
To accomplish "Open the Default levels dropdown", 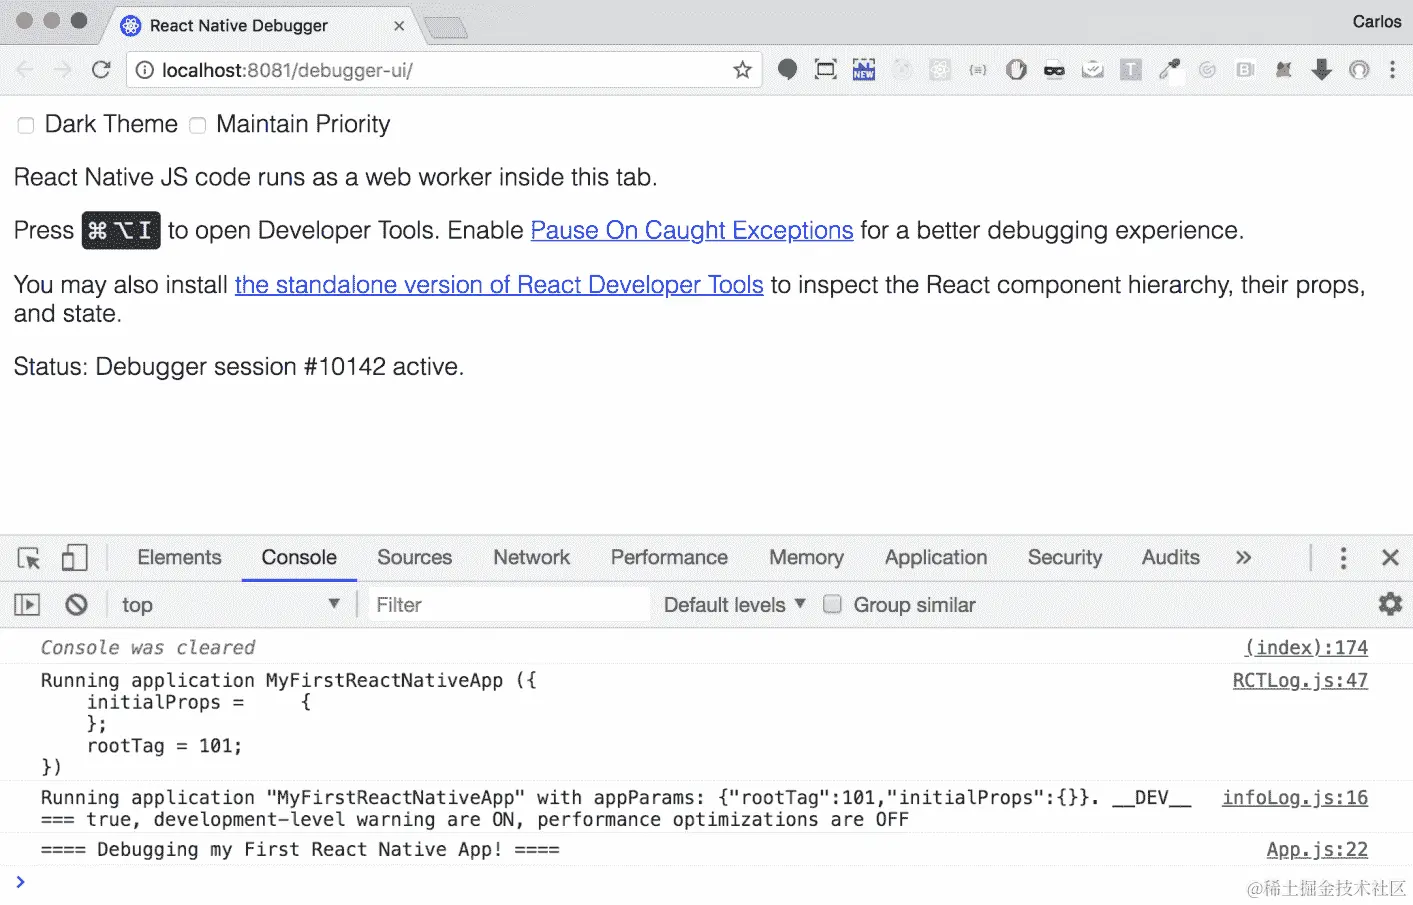I will pos(734,604).
